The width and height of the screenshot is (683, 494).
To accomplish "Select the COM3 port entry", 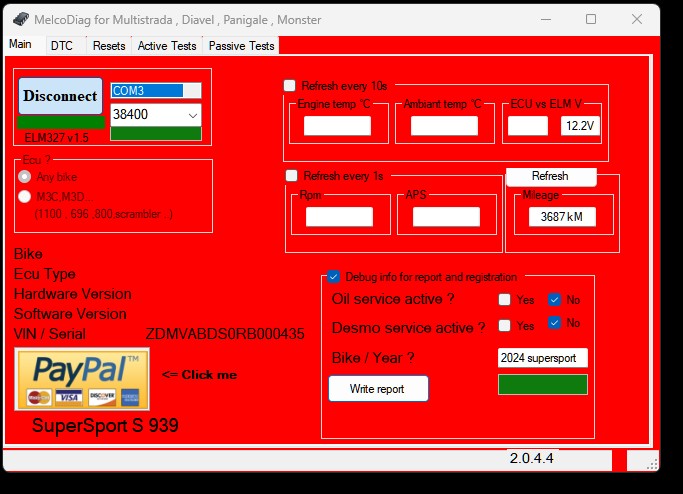I will tap(156, 91).
